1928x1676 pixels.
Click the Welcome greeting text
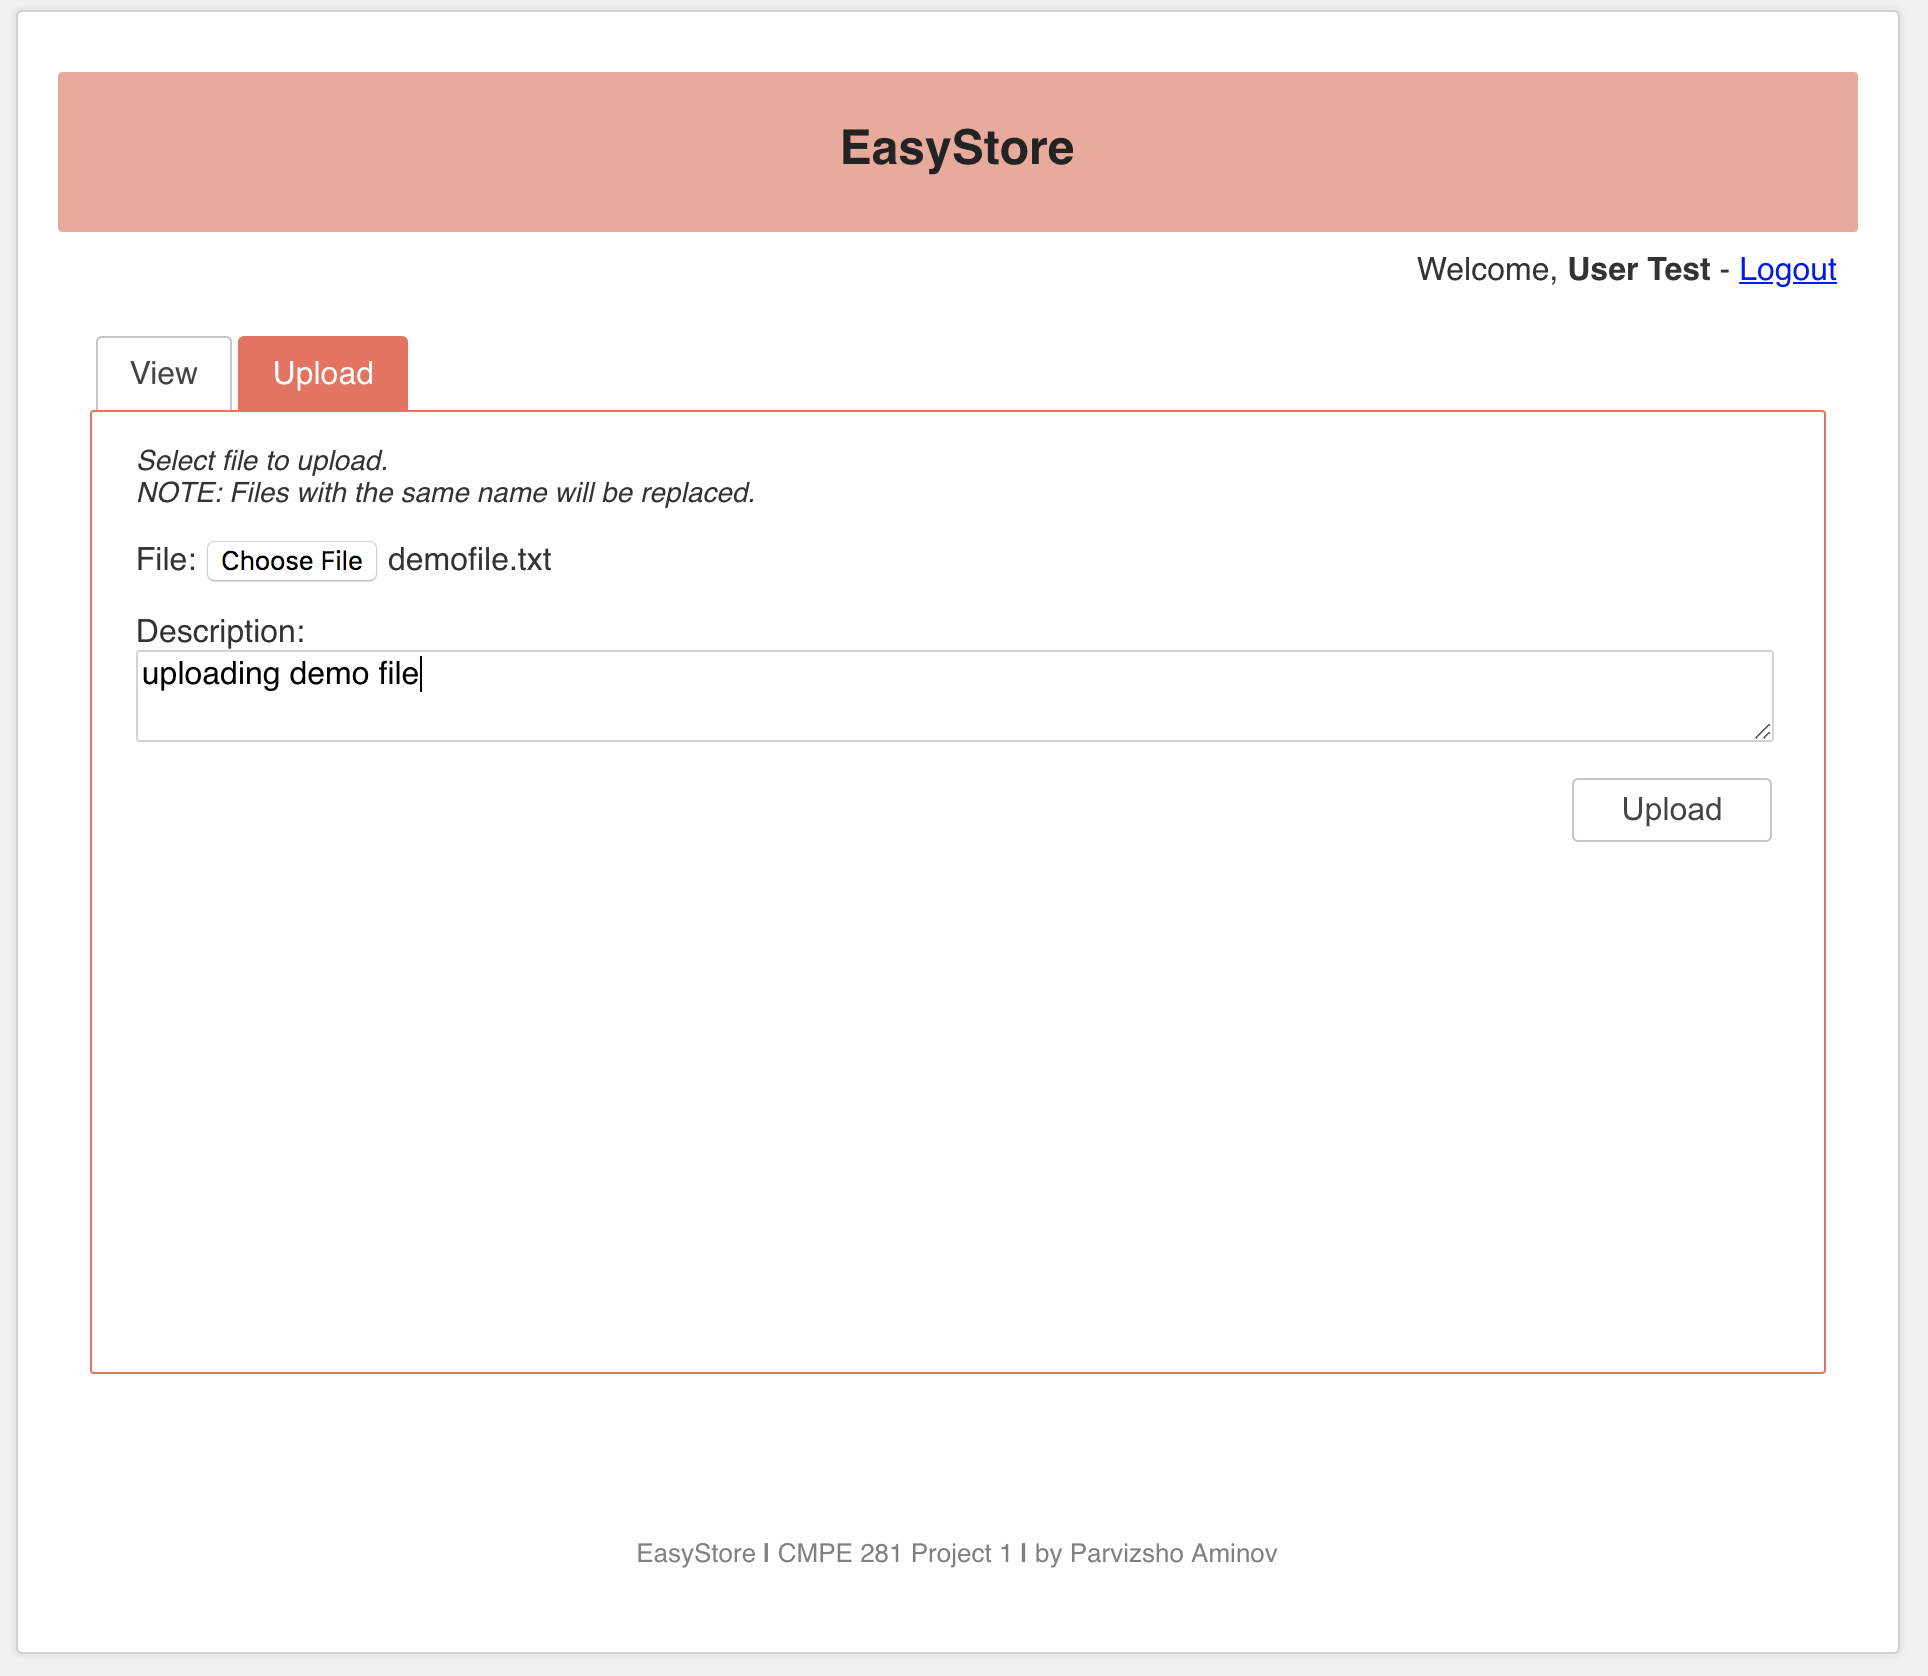1486,269
